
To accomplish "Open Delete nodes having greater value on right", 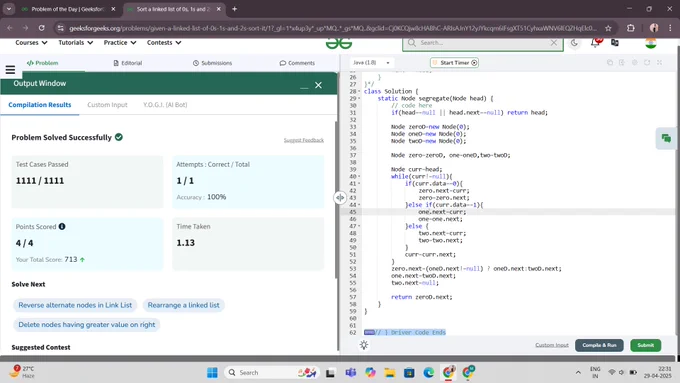I will point(86,324).
